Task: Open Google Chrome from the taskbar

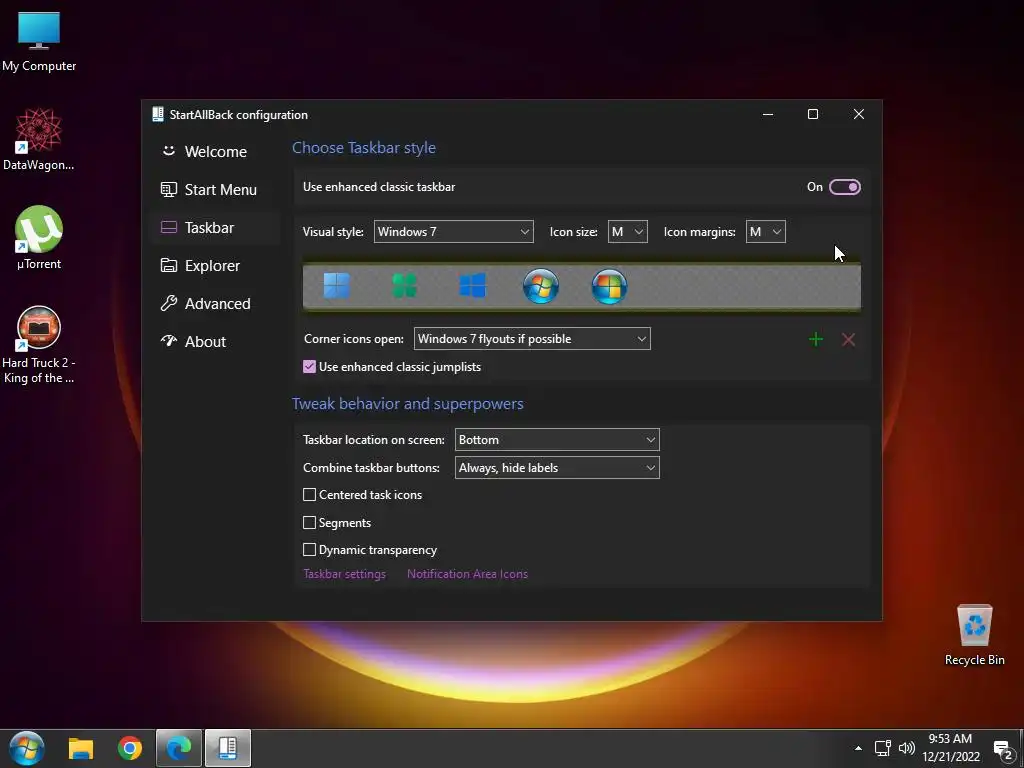Action: 130,748
